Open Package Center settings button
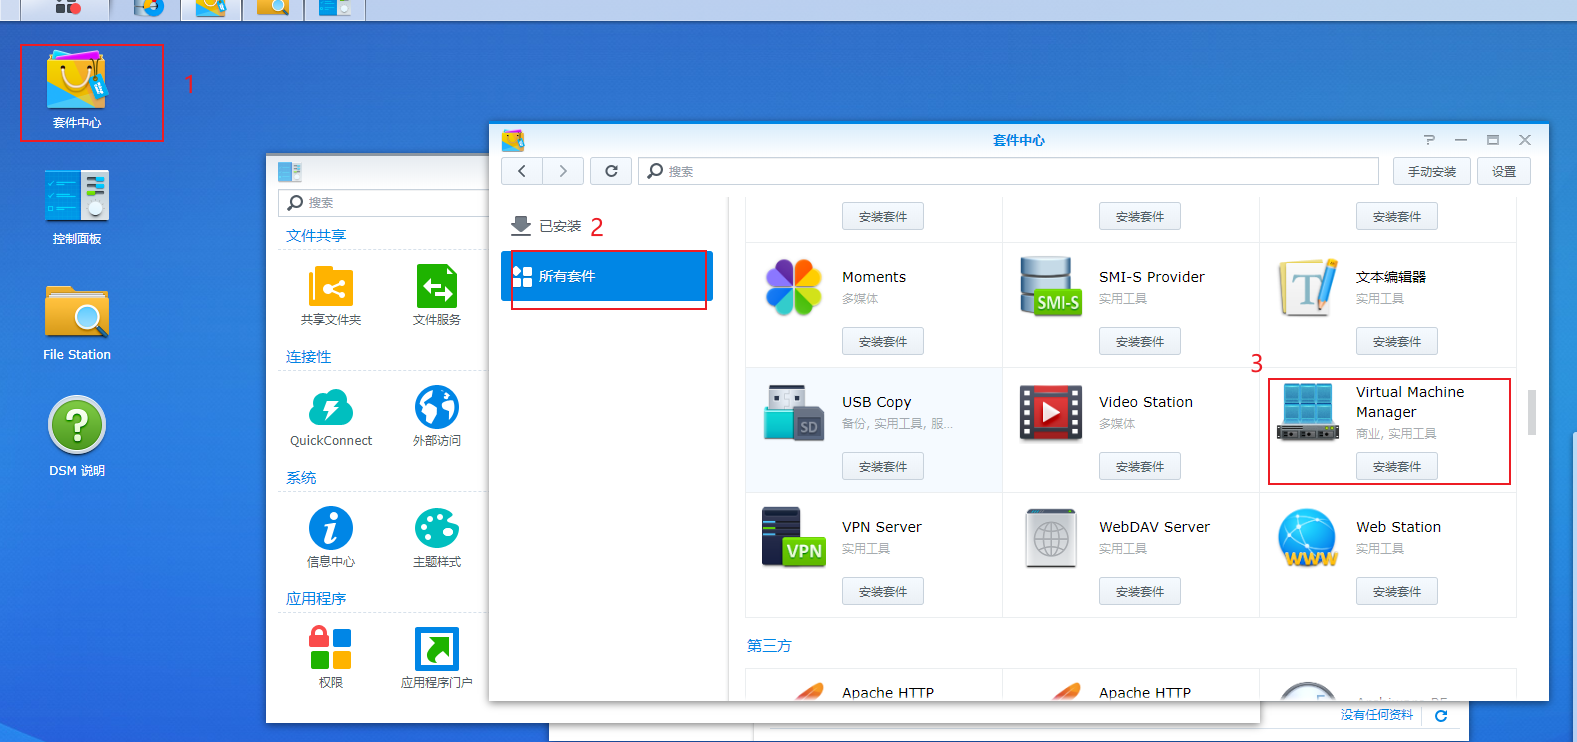This screenshot has width=1577, height=742. 1504,171
